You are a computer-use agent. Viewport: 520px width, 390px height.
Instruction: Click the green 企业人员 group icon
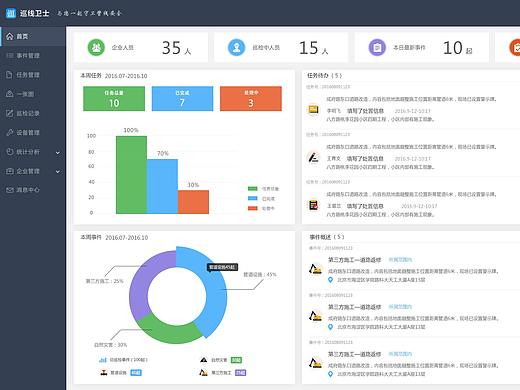tap(96, 47)
